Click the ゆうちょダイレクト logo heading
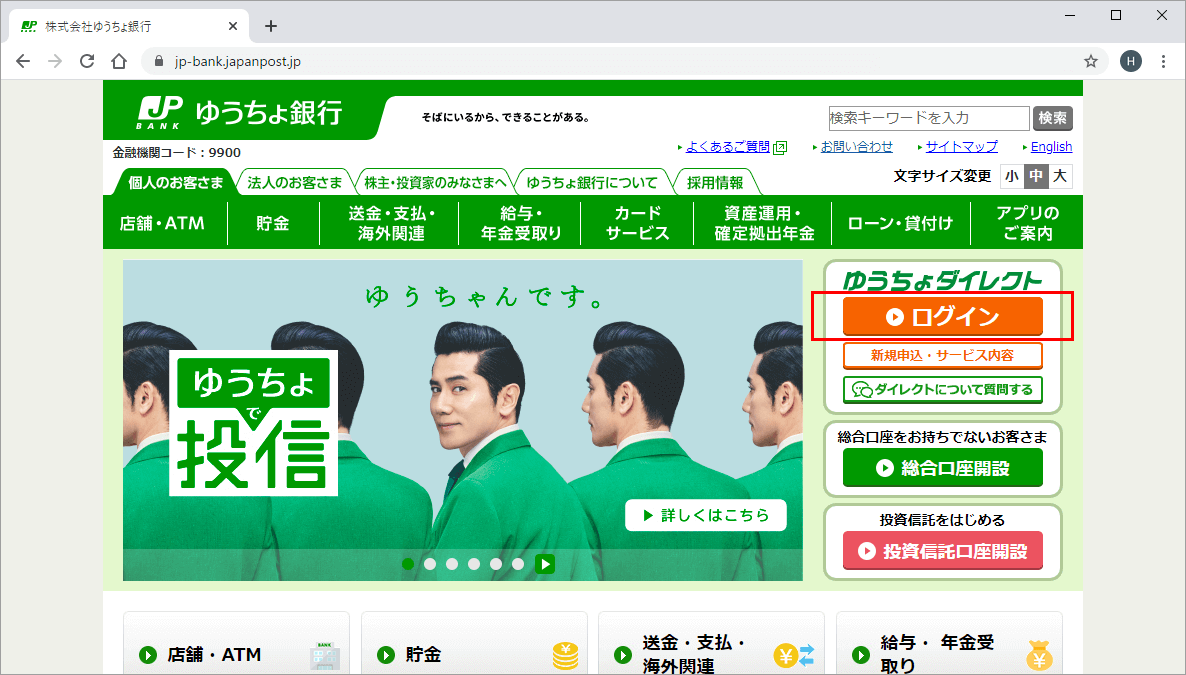The width and height of the screenshot is (1186, 675). (x=942, y=280)
